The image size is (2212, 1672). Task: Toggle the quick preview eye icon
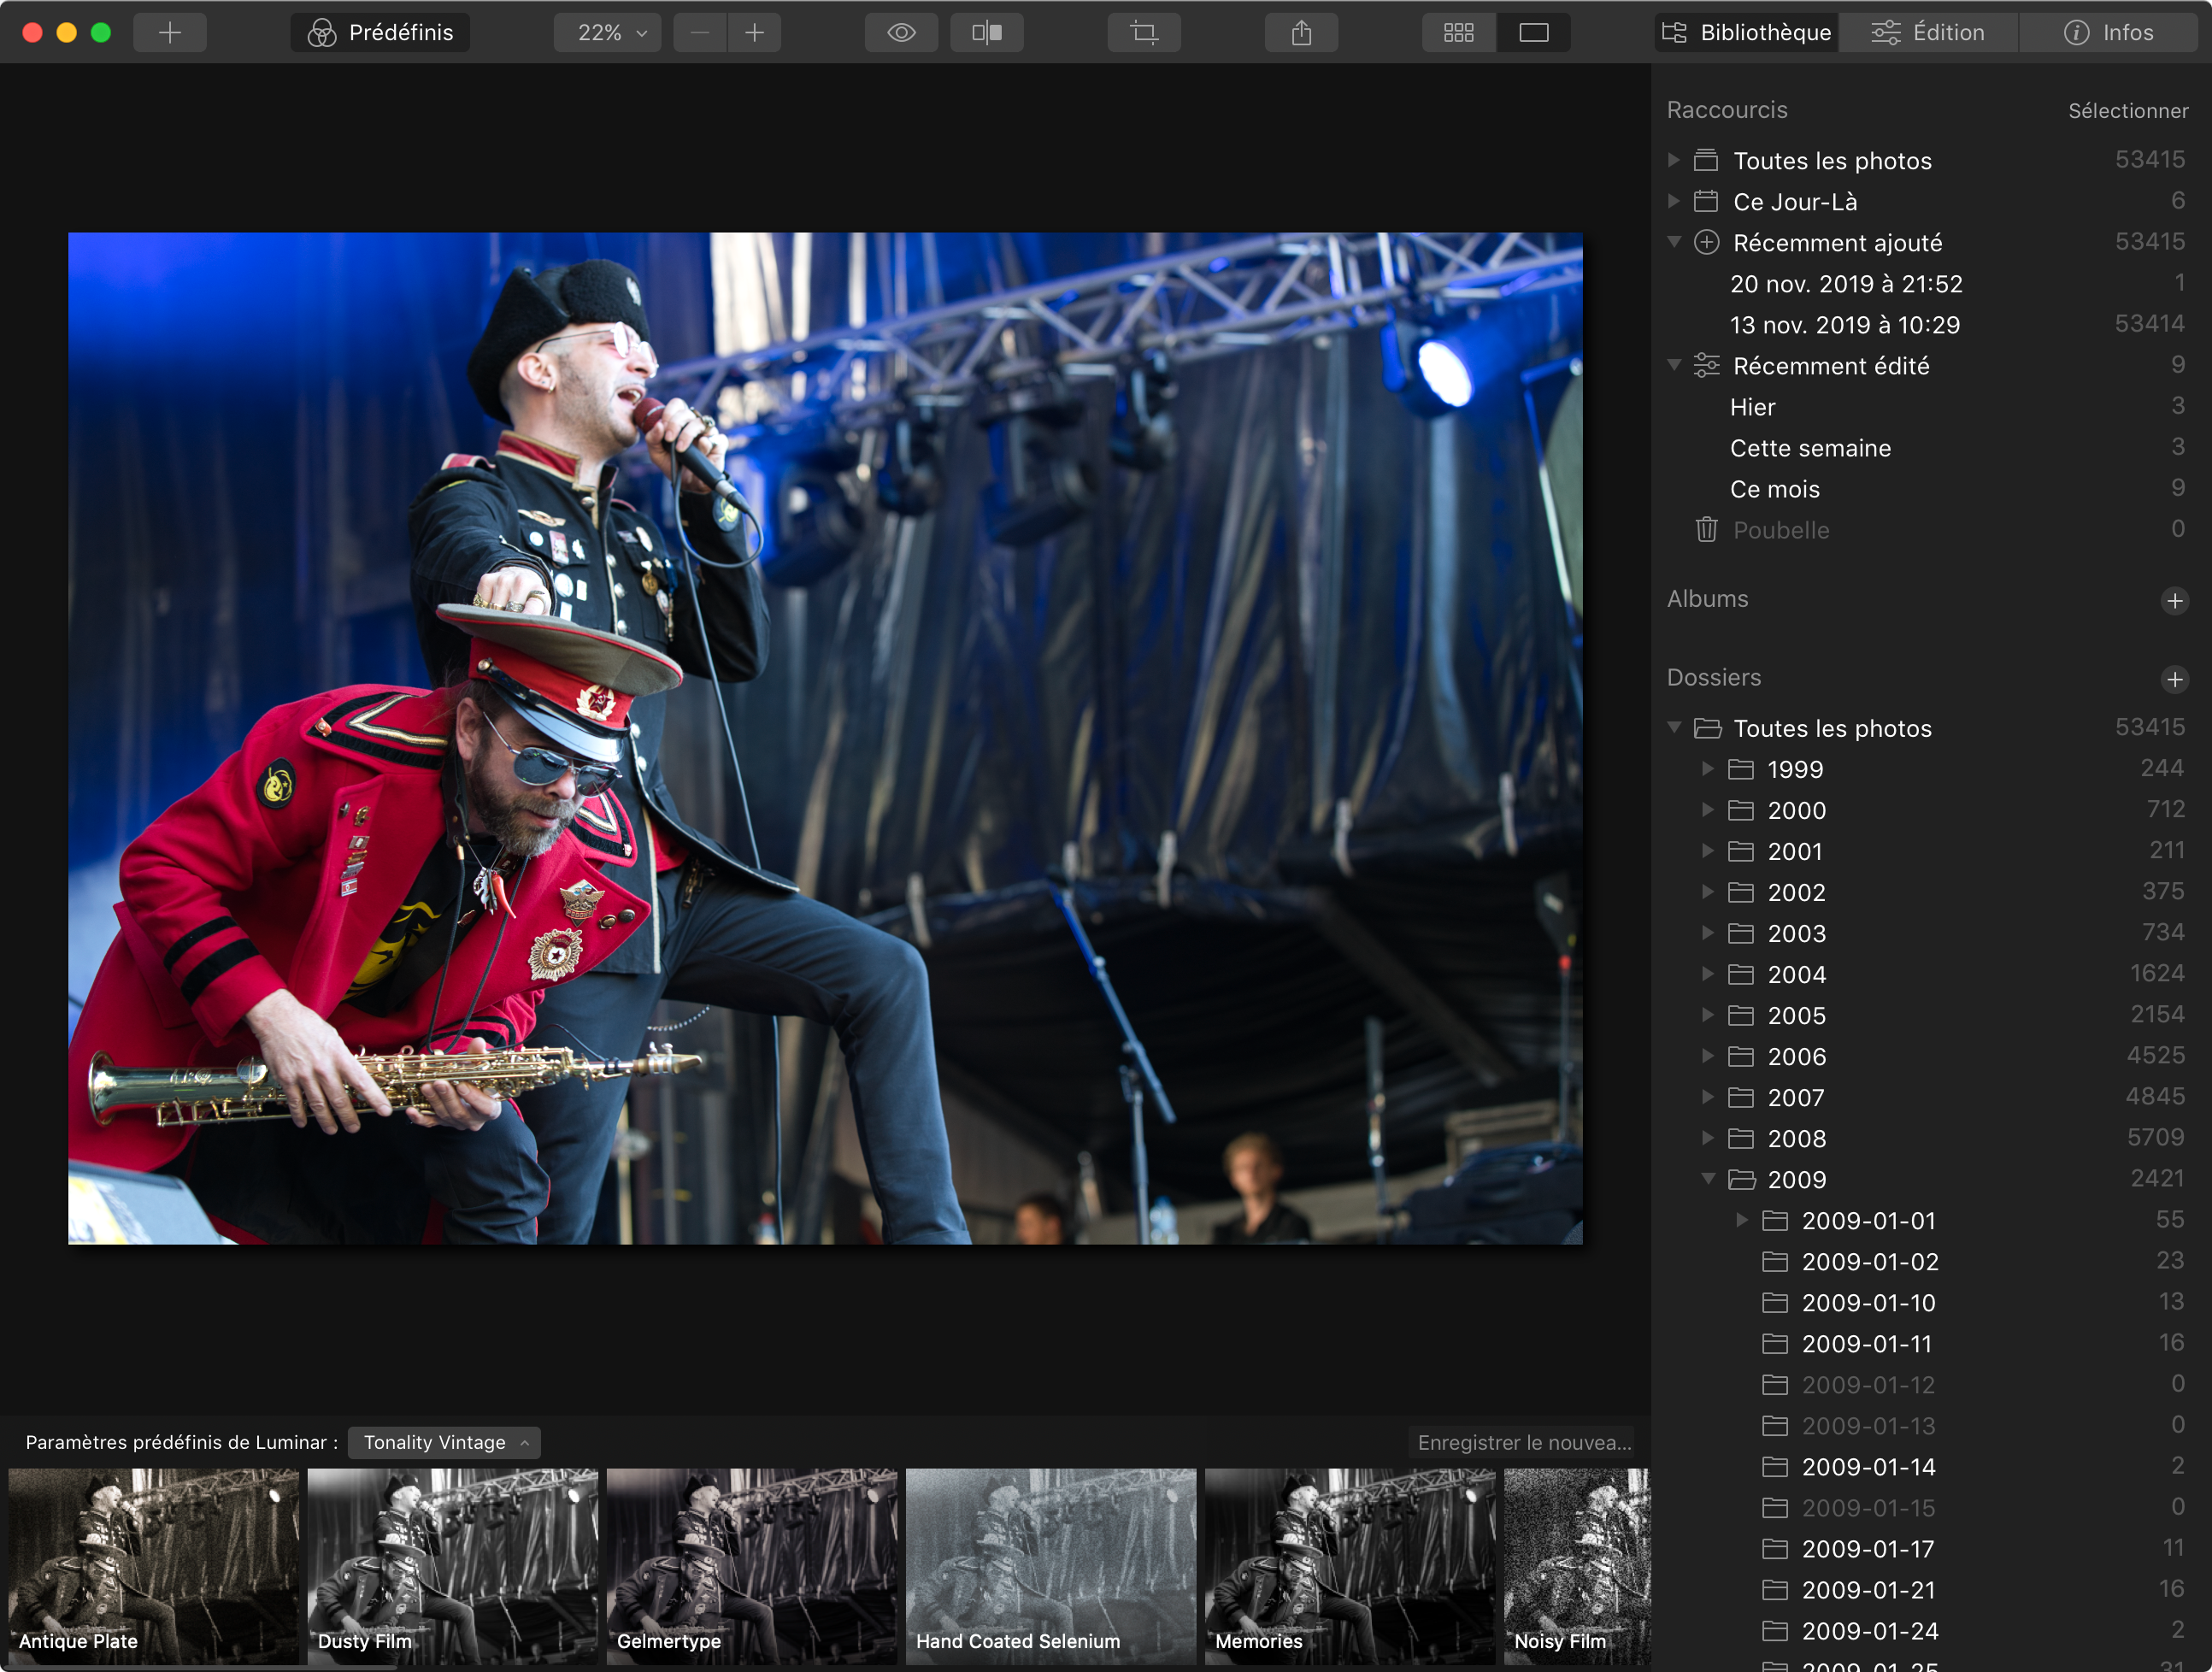(902, 33)
